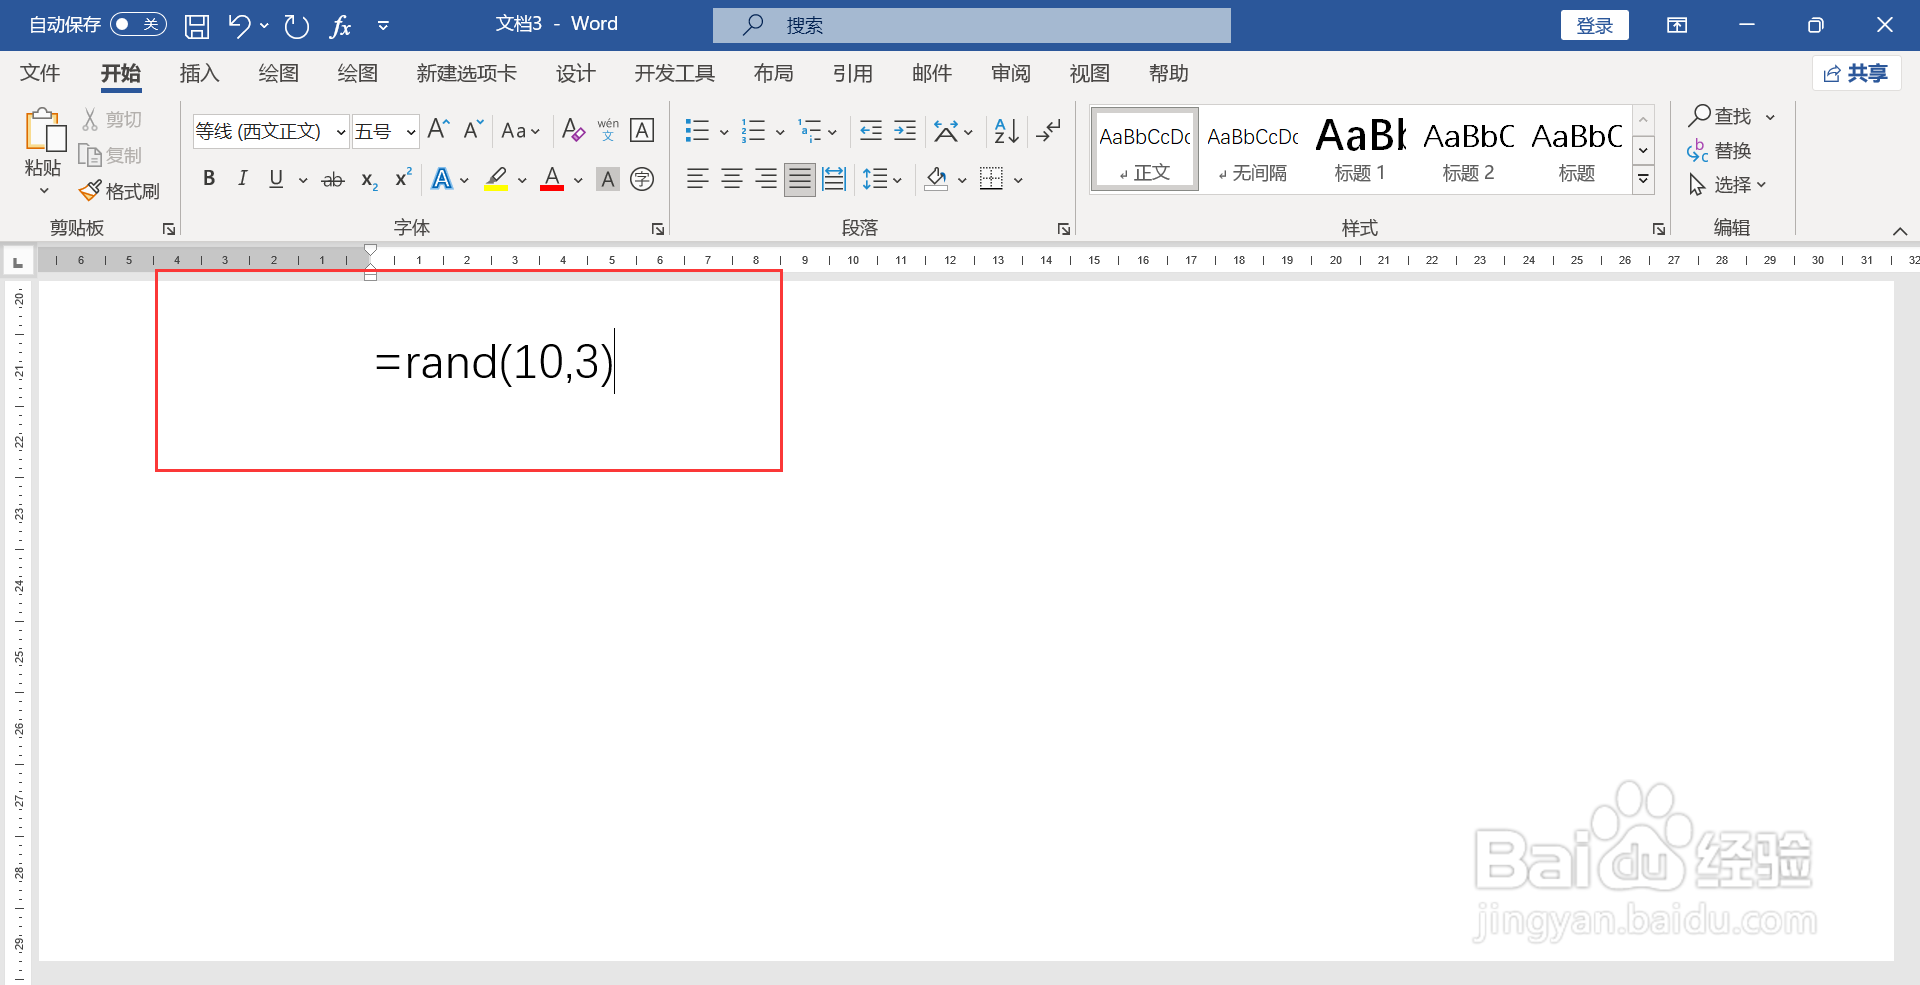Open ribbon display options icon
1920x985 pixels.
pyautogui.click(x=1677, y=25)
